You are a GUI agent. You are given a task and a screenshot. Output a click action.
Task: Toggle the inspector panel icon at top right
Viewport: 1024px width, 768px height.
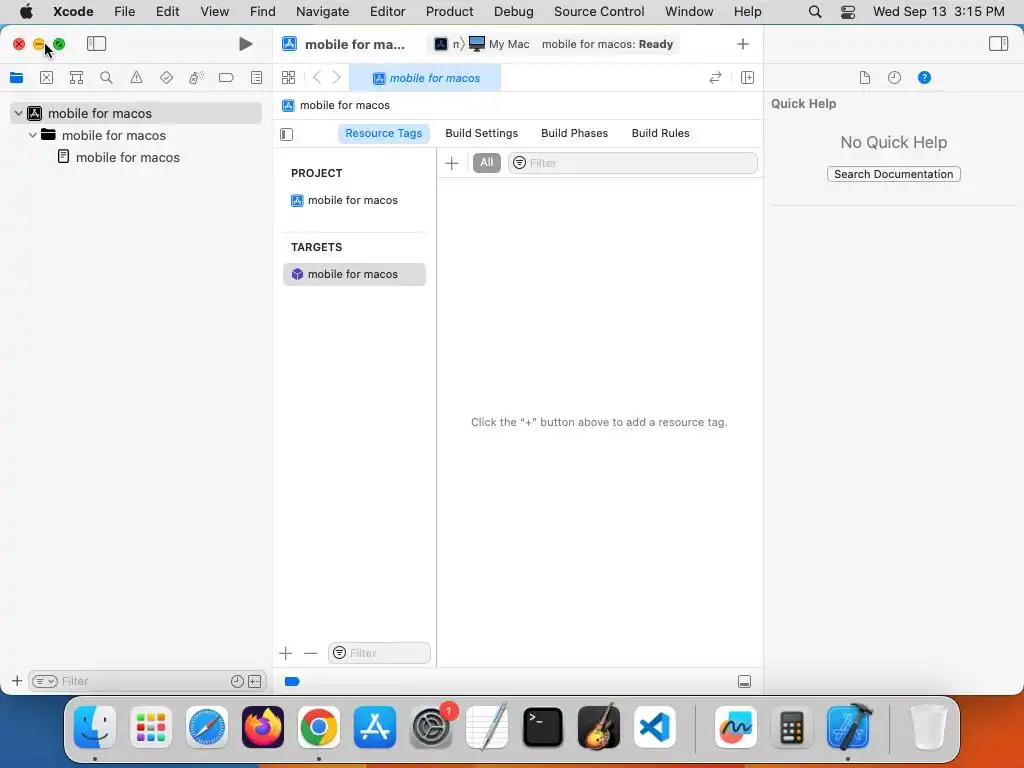(999, 44)
